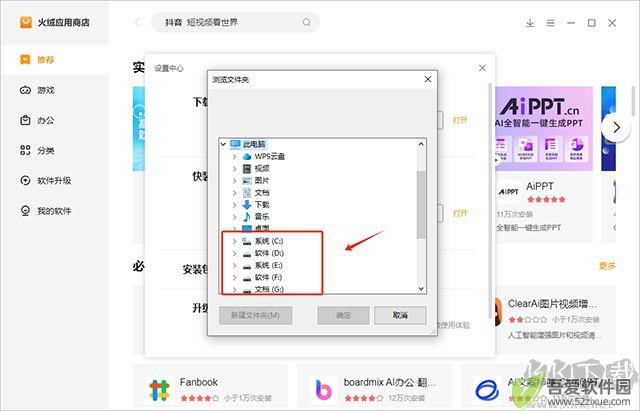Click the 取消 button in dialog

pos(400,315)
